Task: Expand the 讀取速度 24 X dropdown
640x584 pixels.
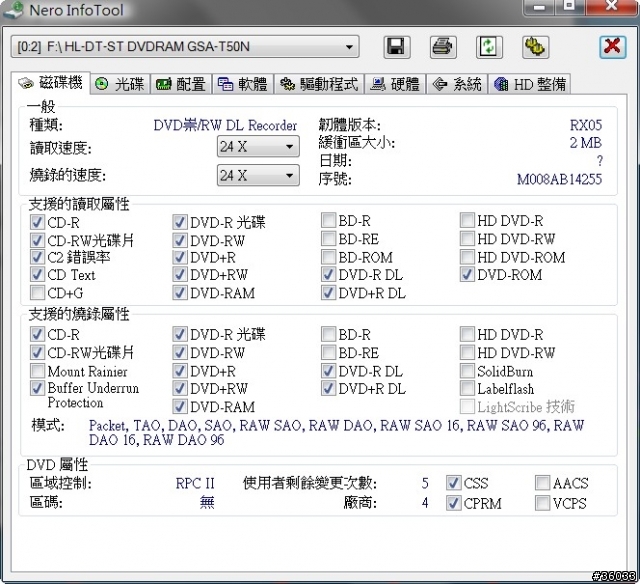Action: tap(258, 147)
